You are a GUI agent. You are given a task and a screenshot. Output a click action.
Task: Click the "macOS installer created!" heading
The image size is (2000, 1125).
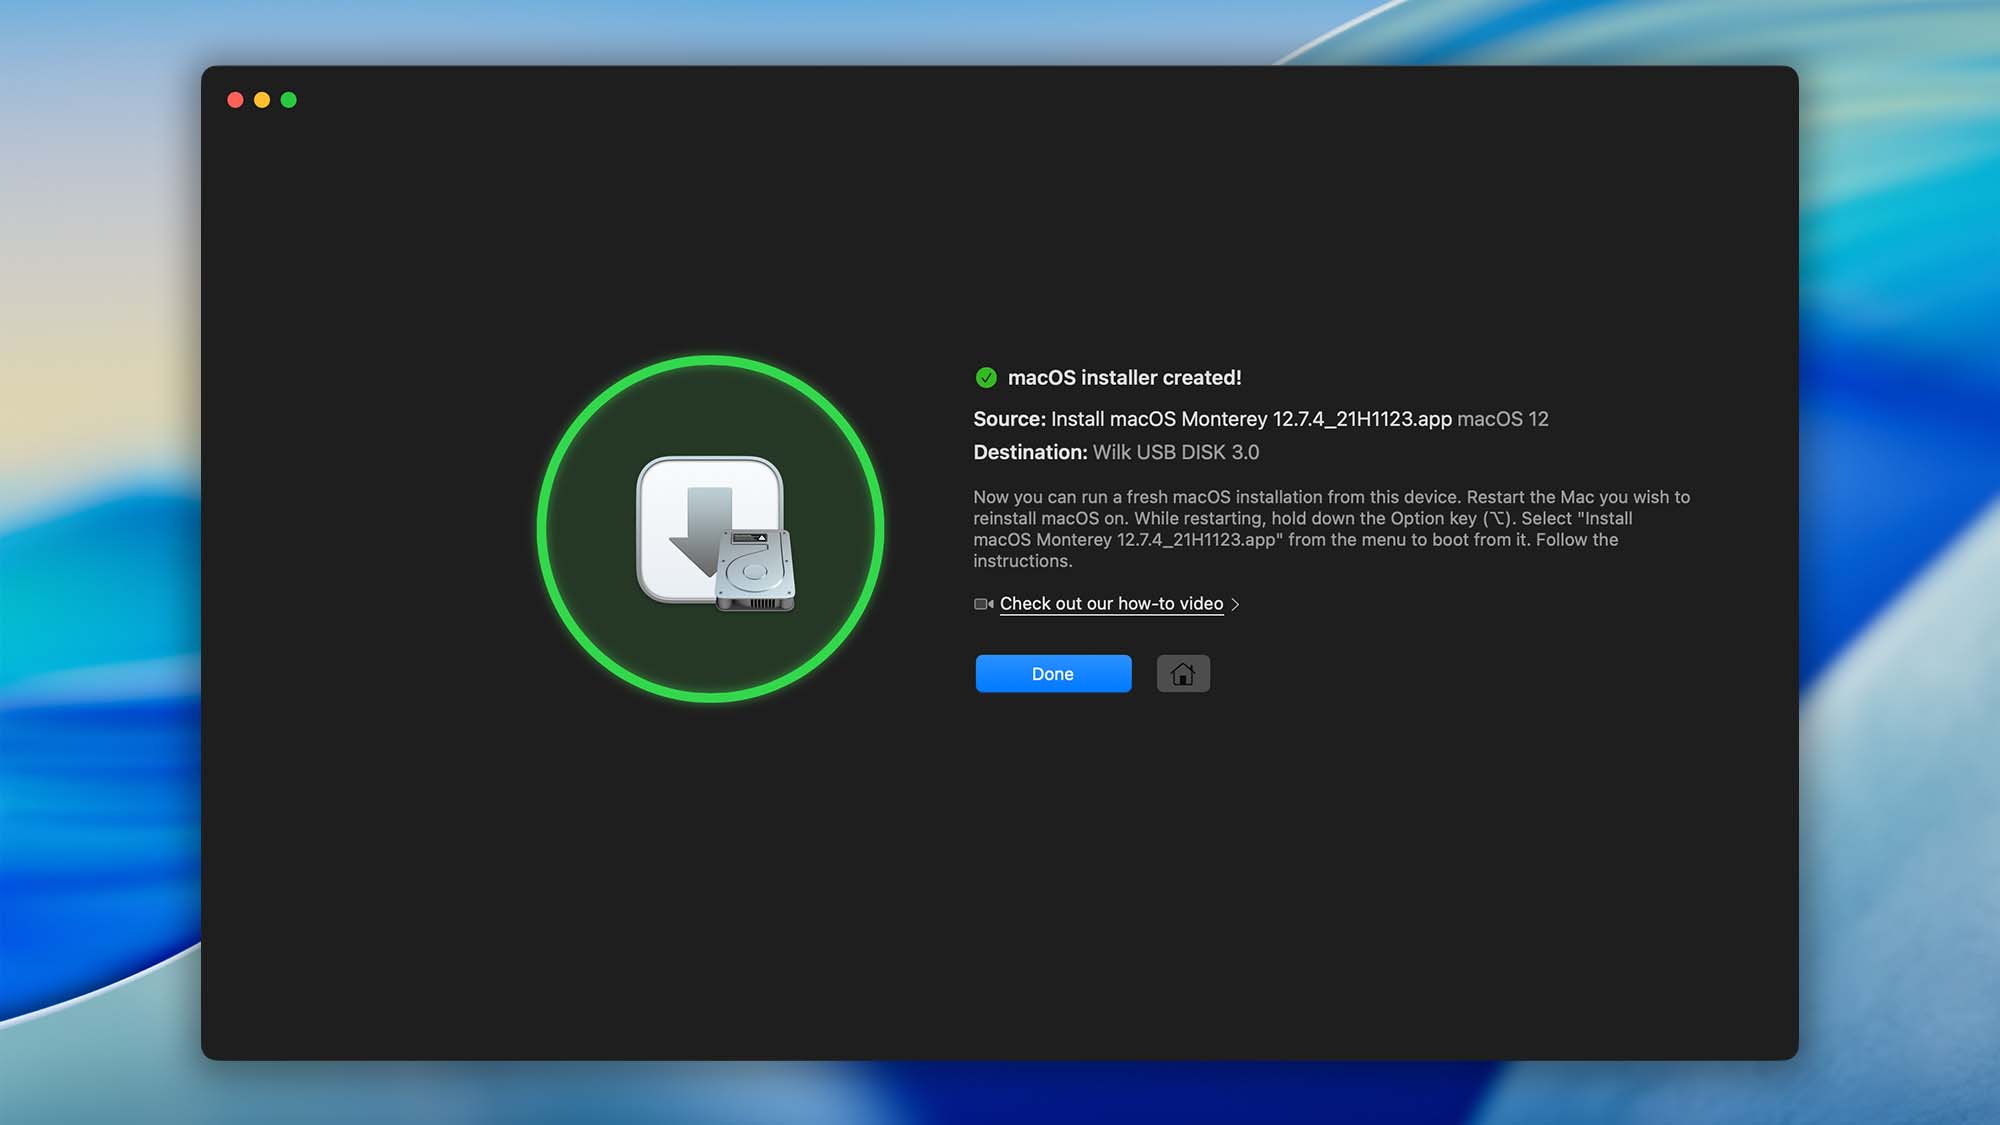point(1124,378)
